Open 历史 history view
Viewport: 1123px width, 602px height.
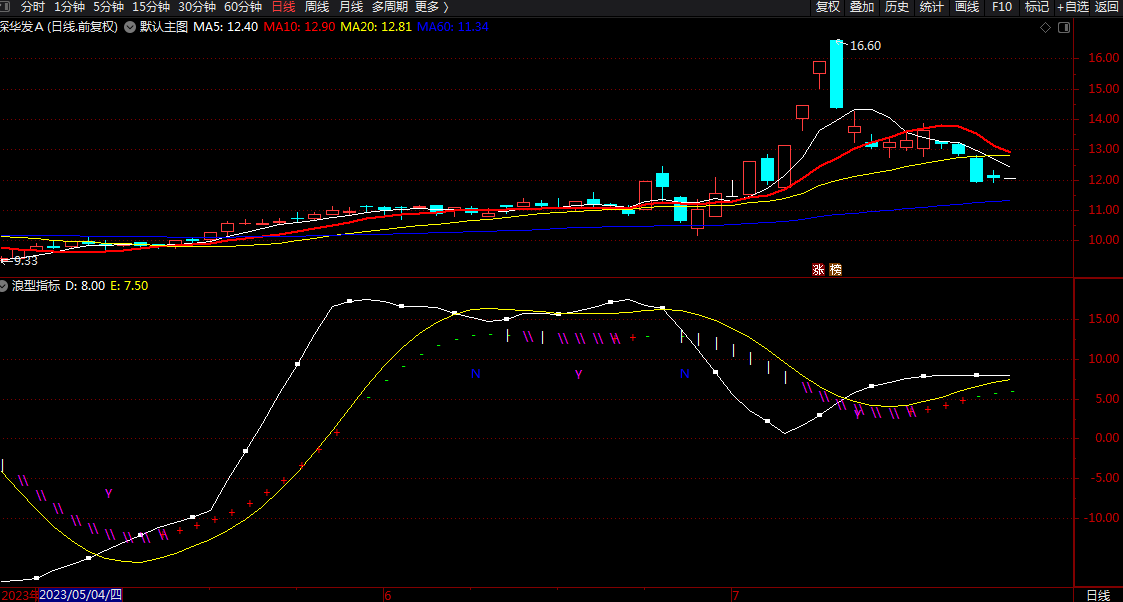[897, 7]
